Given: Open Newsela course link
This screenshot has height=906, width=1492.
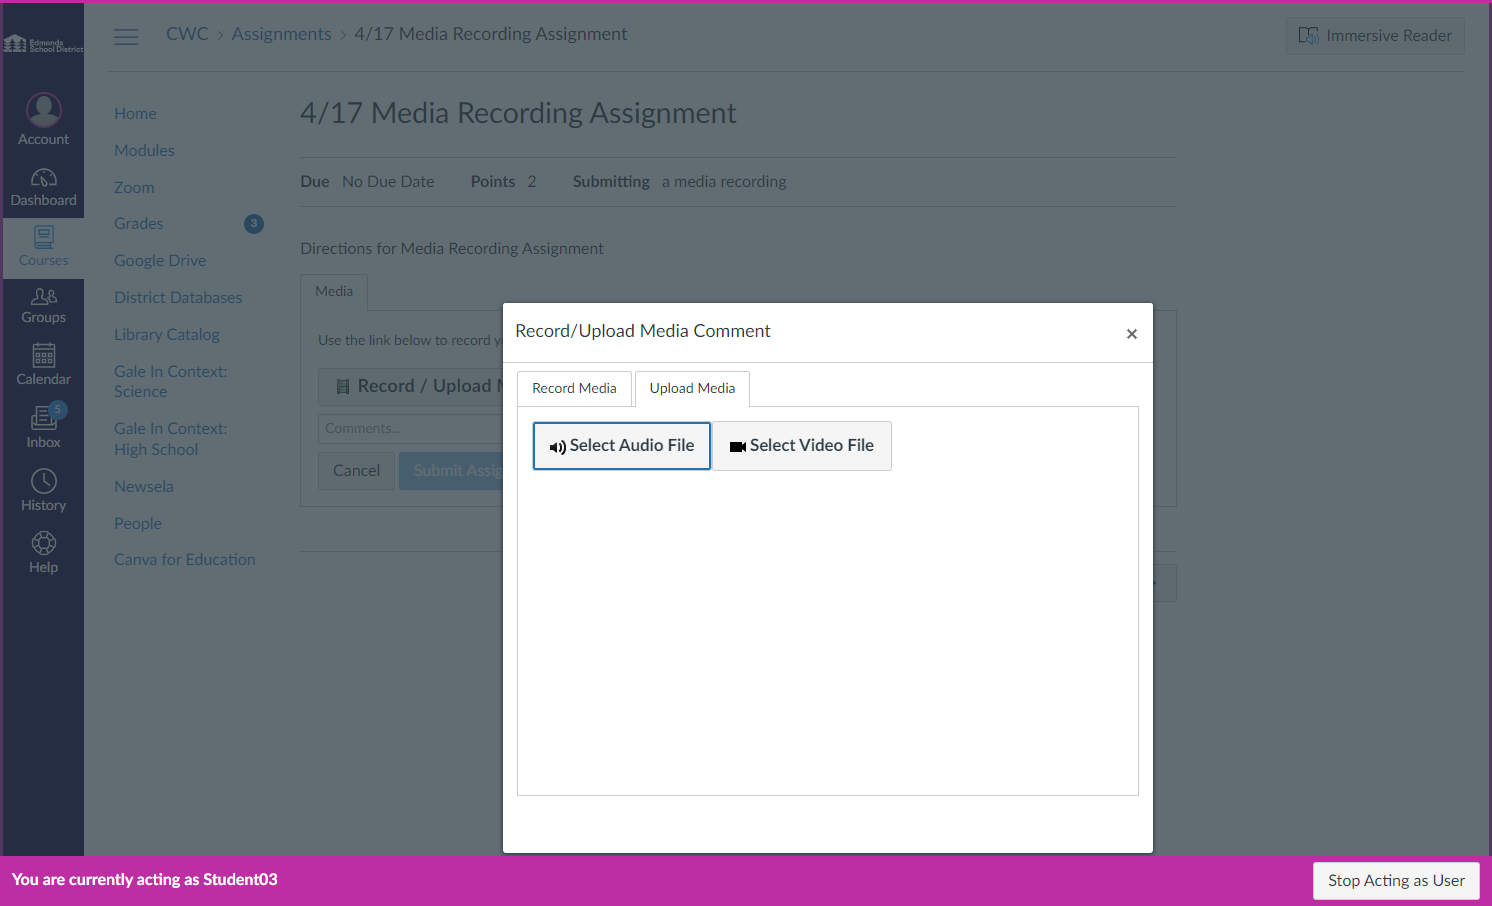Looking at the screenshot, I should click(x=144, y=487).
